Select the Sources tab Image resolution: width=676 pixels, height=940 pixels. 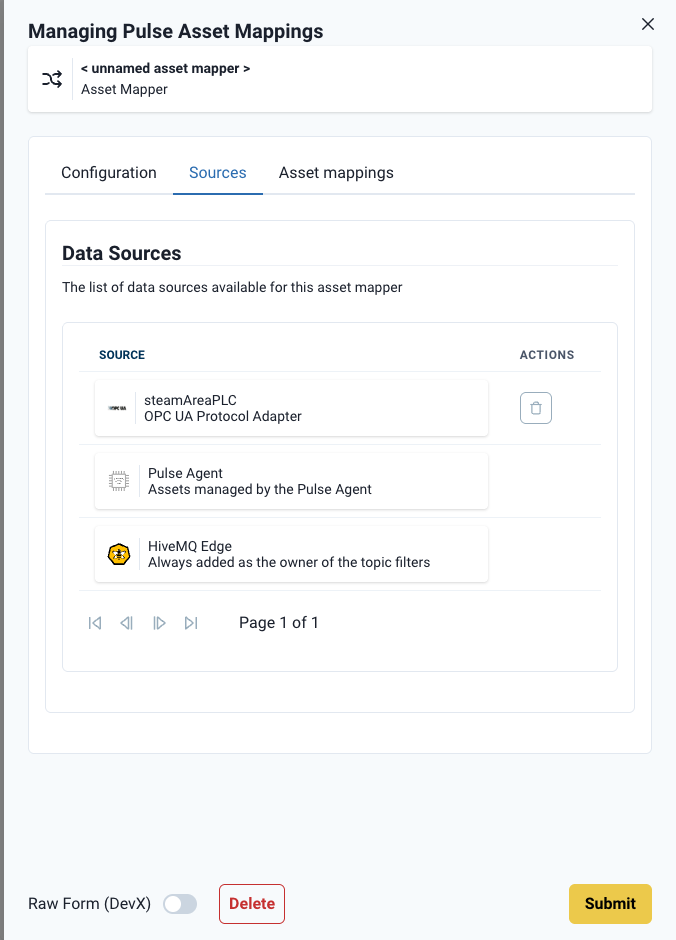point(217,172)
